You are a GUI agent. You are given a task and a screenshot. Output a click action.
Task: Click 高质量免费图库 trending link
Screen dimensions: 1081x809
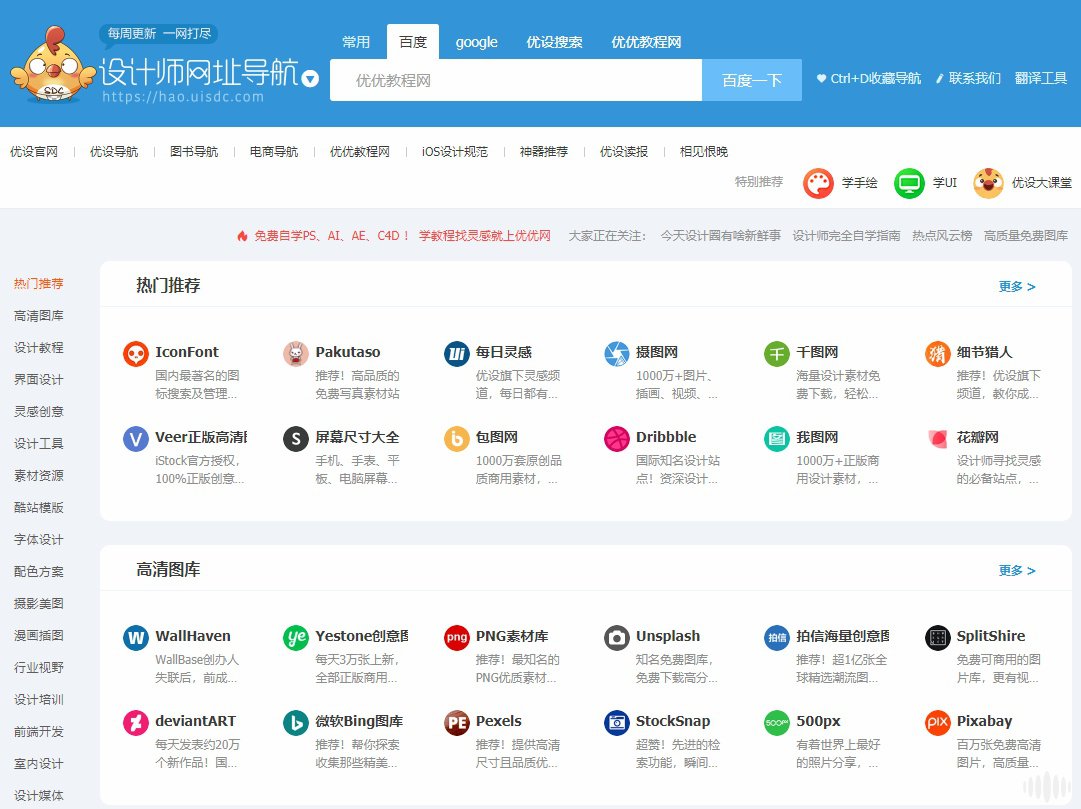click(1026, 236)
